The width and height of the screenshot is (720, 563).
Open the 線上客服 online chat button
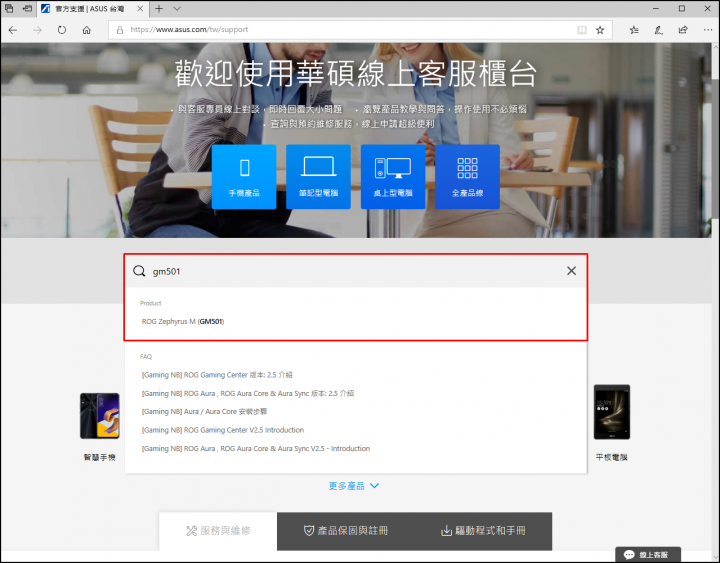[x=648, y=554]
